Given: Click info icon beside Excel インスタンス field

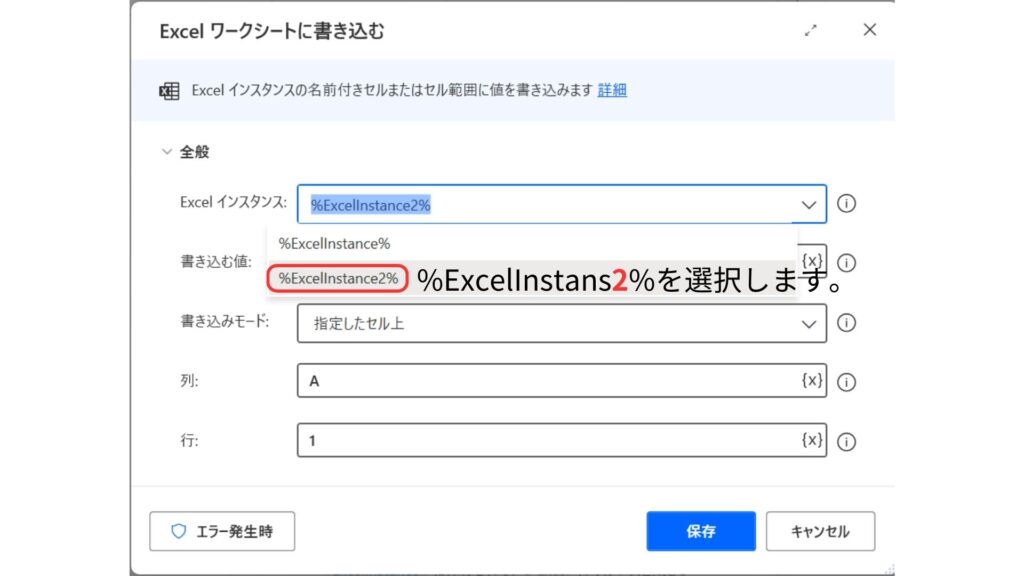Looking at the screenshot, I should coord(846,204).
